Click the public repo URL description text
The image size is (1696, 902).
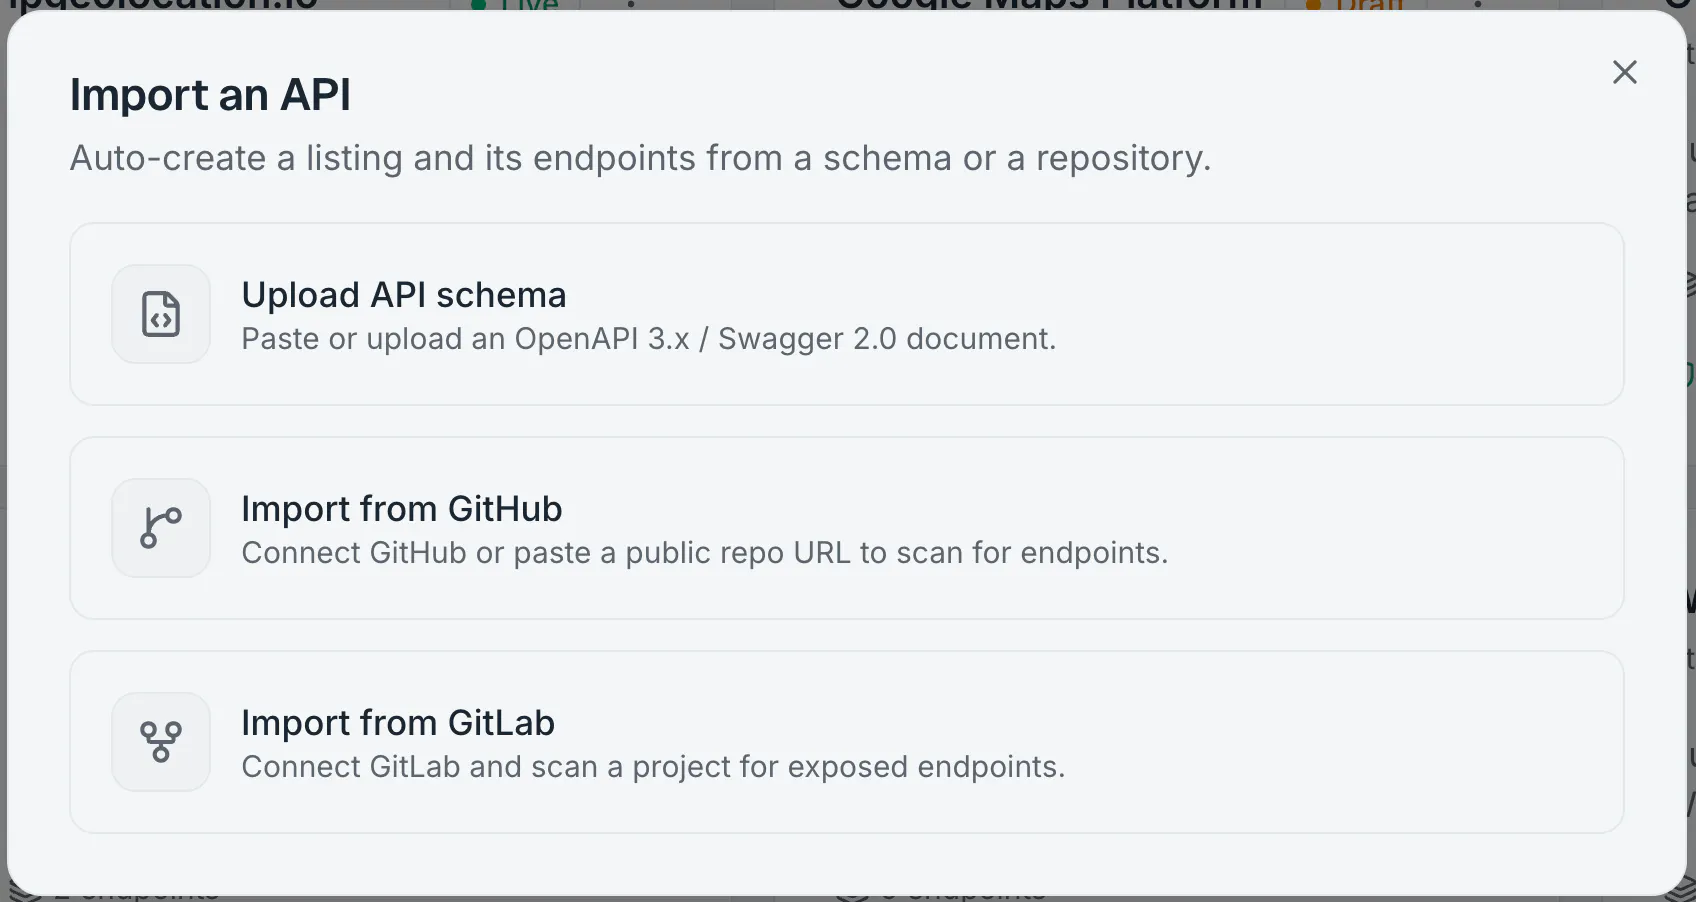pos(705,553)
